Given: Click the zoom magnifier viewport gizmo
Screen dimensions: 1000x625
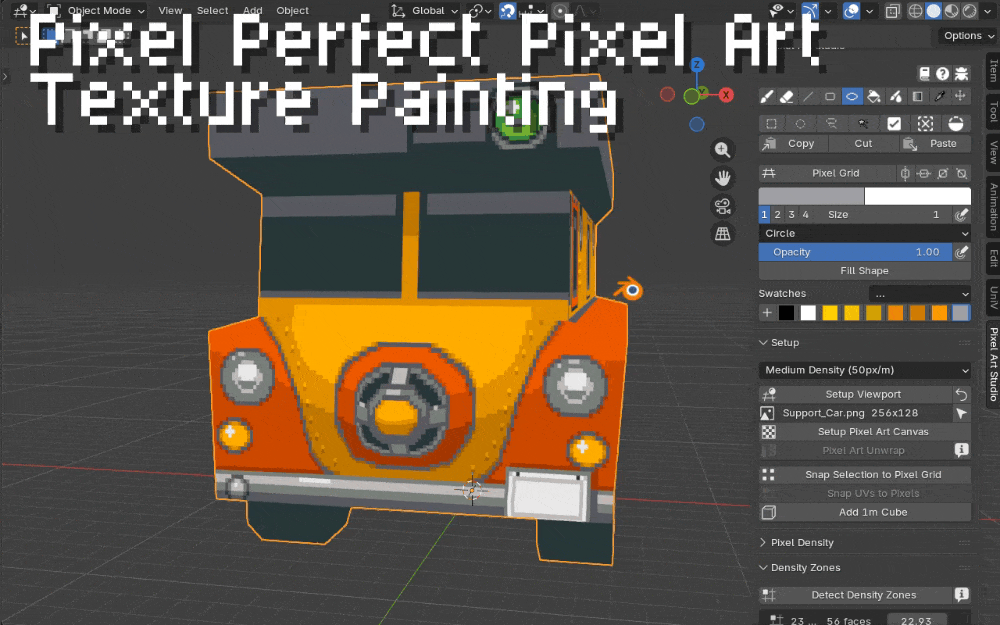Looking at the screenshot, I should coord(723,150).
